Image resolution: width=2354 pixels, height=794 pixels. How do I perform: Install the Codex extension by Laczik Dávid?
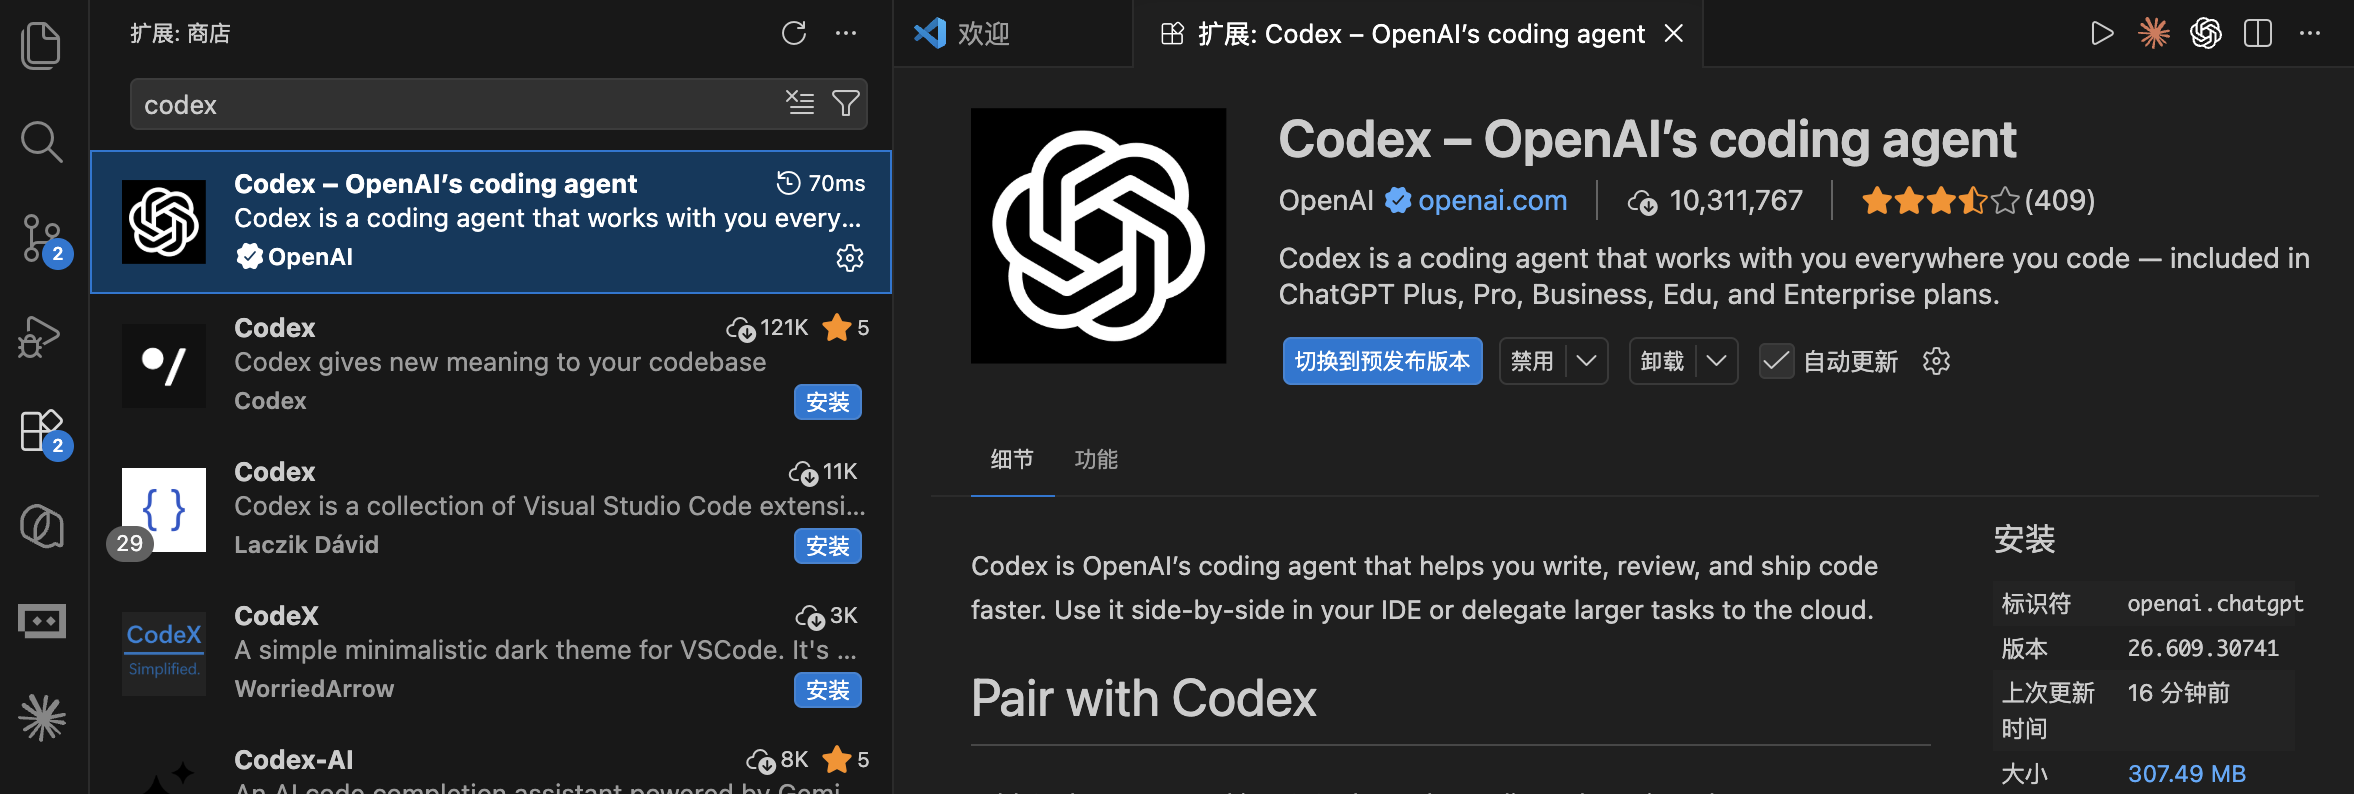coord(827,546)
